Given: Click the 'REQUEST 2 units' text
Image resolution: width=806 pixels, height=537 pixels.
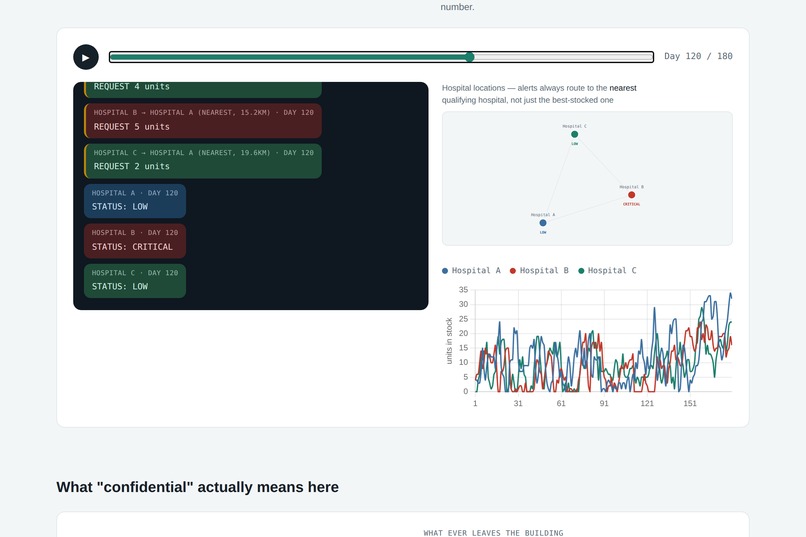Looking at the screenshot, I should click(x=132, y=166).
